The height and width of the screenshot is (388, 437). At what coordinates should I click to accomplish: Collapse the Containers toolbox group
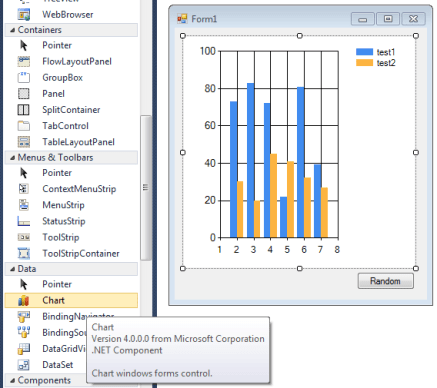click(12, 30)
